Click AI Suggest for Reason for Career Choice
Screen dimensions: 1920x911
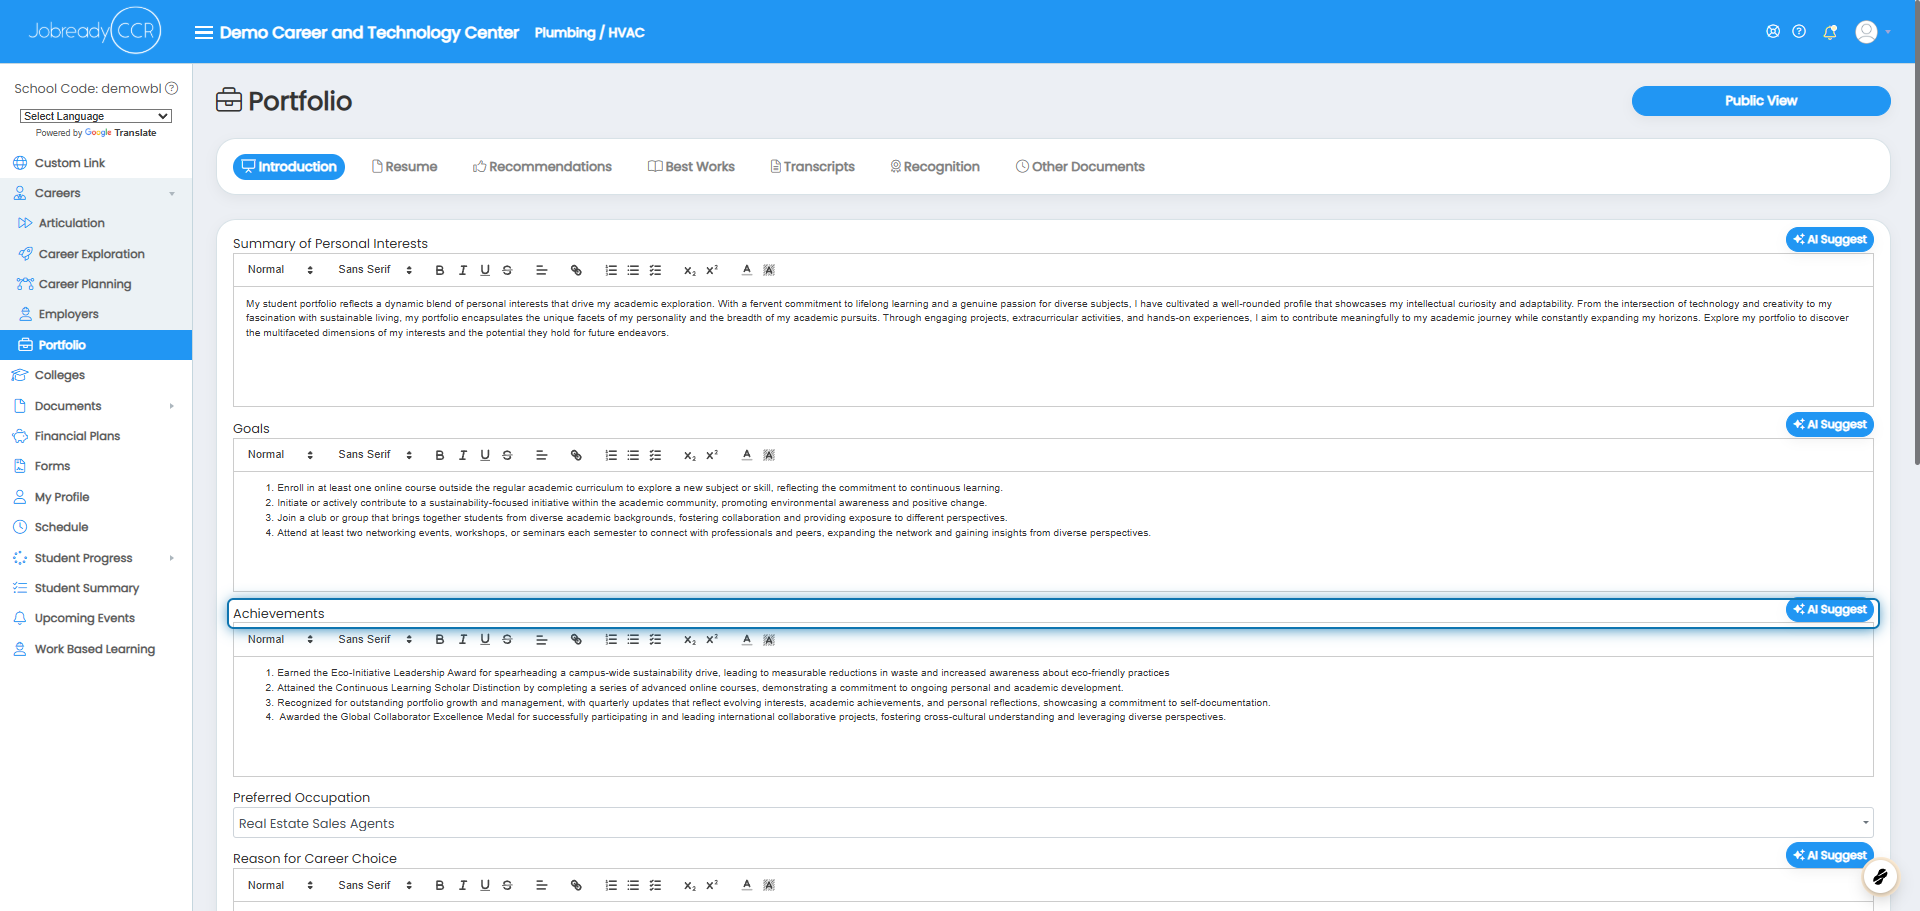pos(1830,856)
